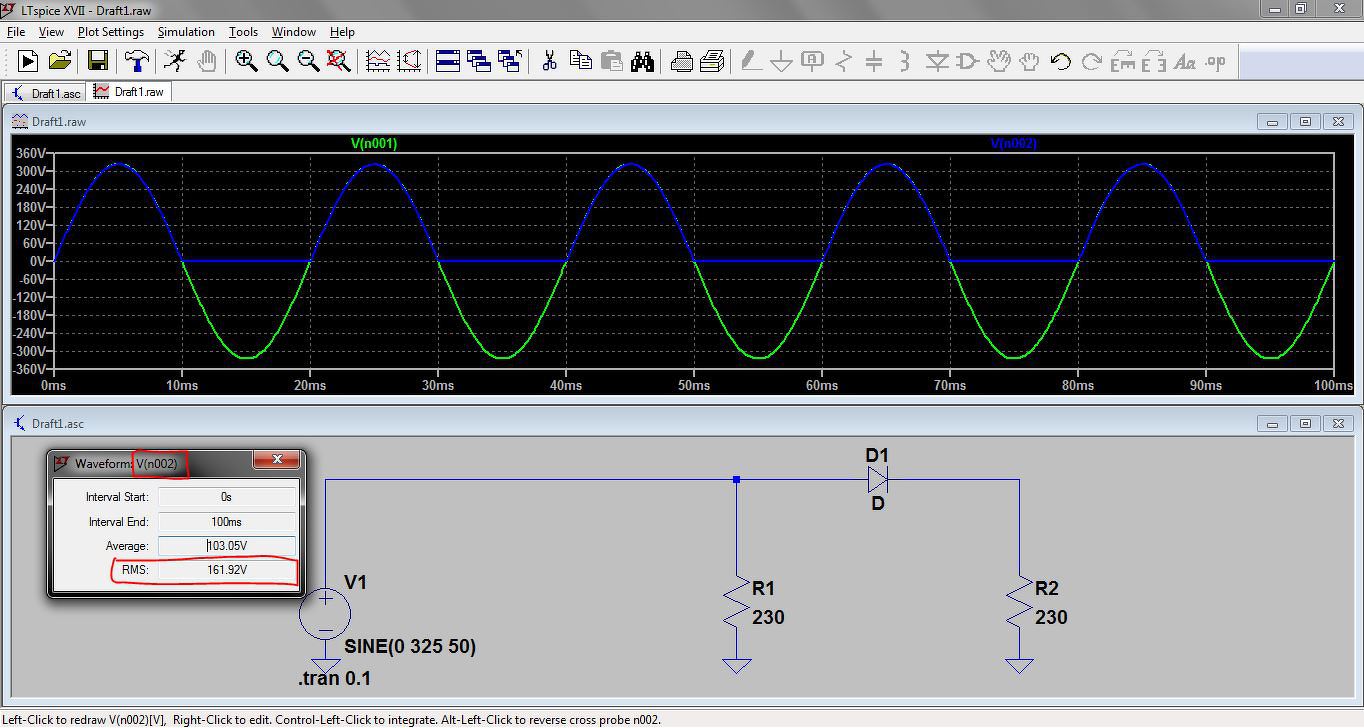This screenshot has height=728, width=1364.
Task: Select the Component gate tool in the toolbar
Action: [967, 62]
